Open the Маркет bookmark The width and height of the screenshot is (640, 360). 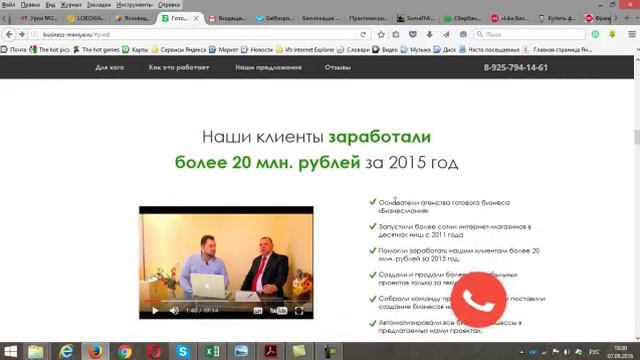224,50
